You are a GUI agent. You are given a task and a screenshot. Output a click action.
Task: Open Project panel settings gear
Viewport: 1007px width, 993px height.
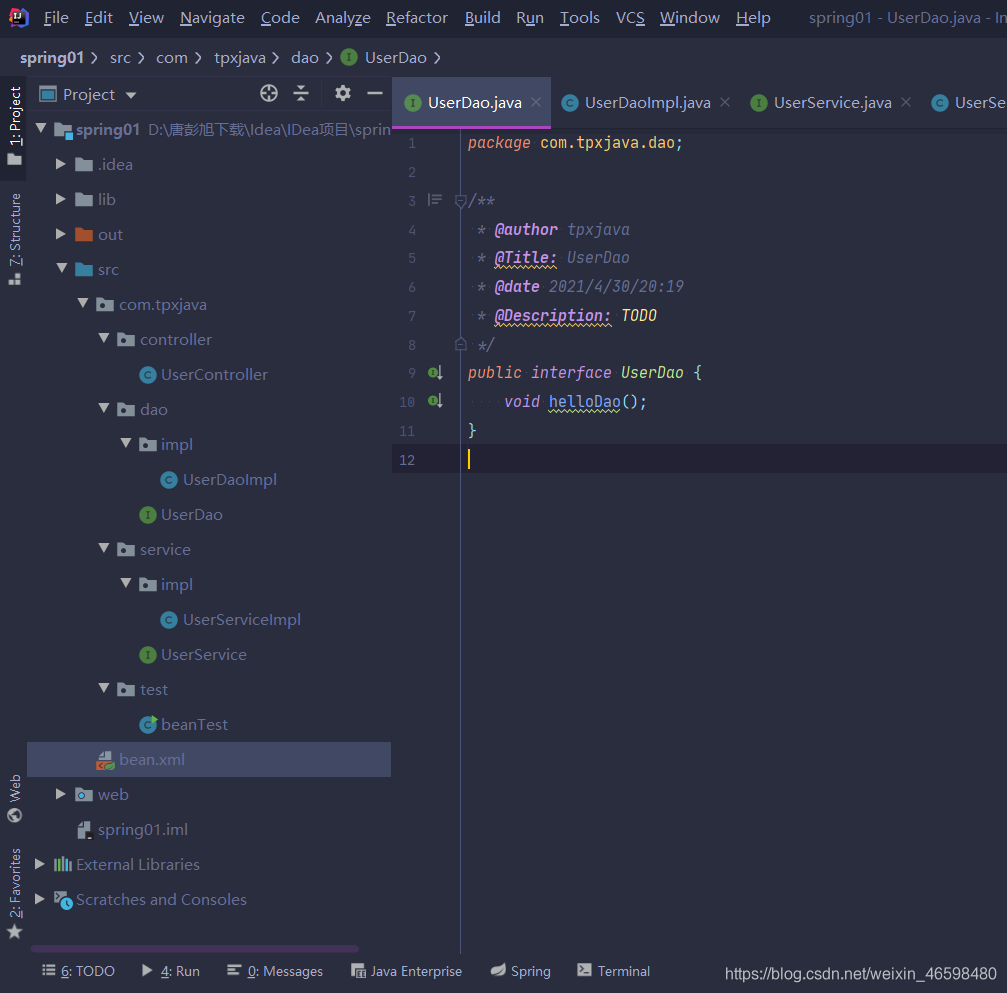343,94
